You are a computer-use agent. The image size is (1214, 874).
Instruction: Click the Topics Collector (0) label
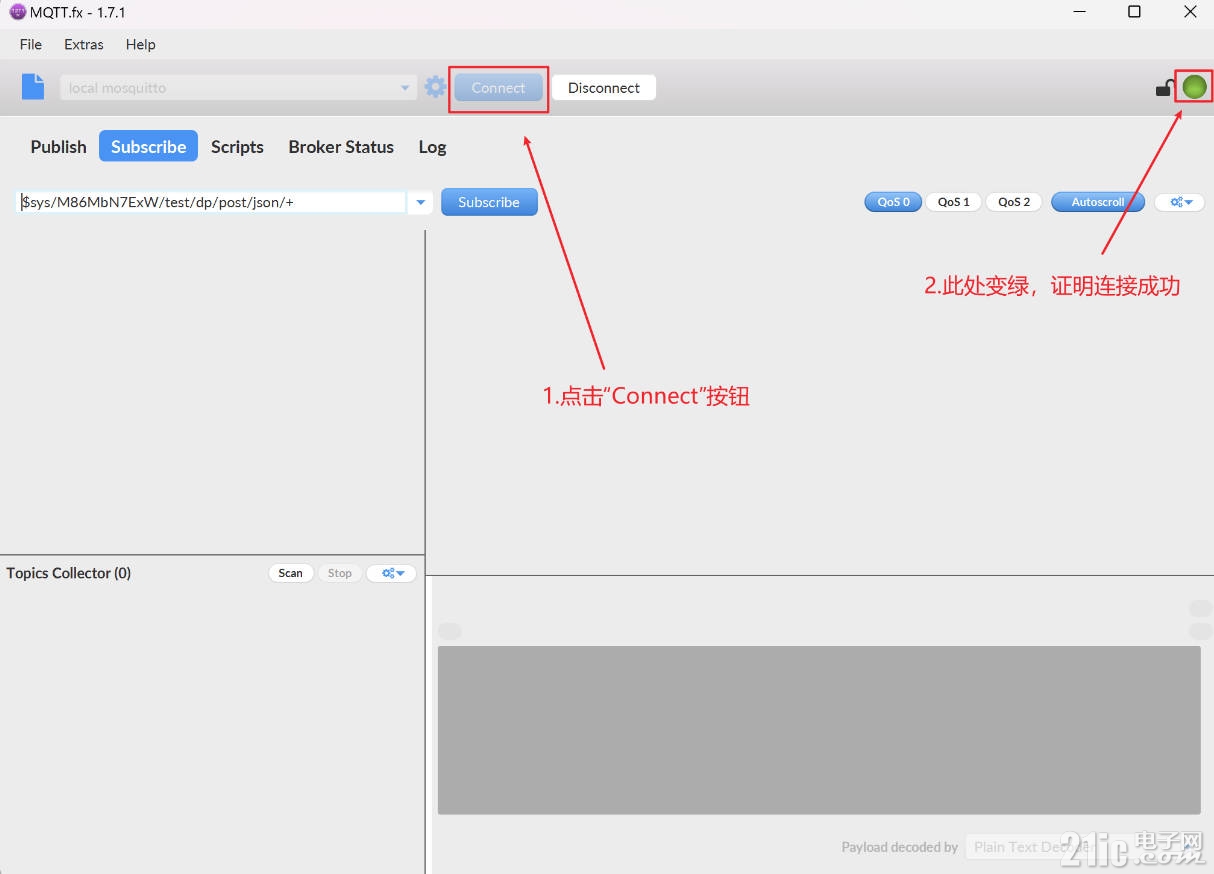click(x=69, y=573)
